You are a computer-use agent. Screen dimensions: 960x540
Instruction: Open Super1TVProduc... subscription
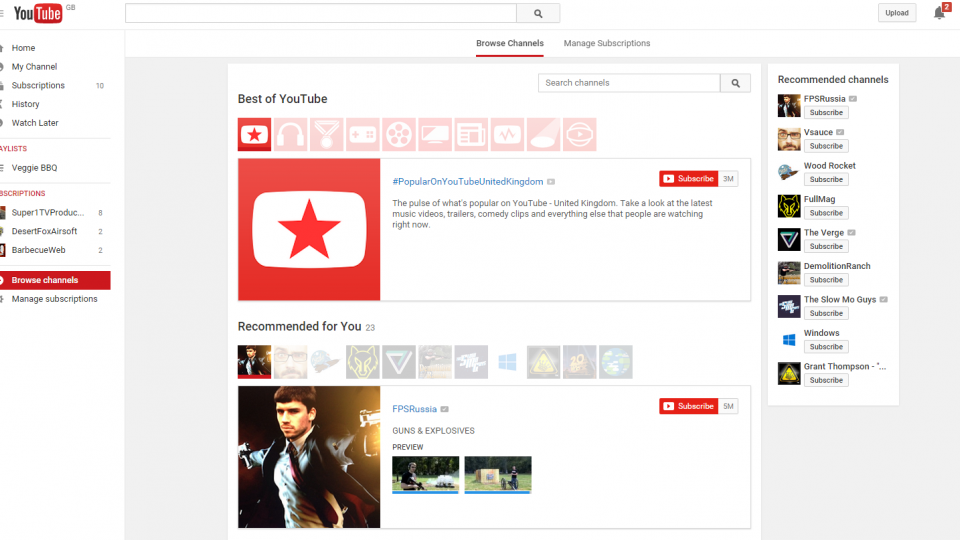point(48,212)
